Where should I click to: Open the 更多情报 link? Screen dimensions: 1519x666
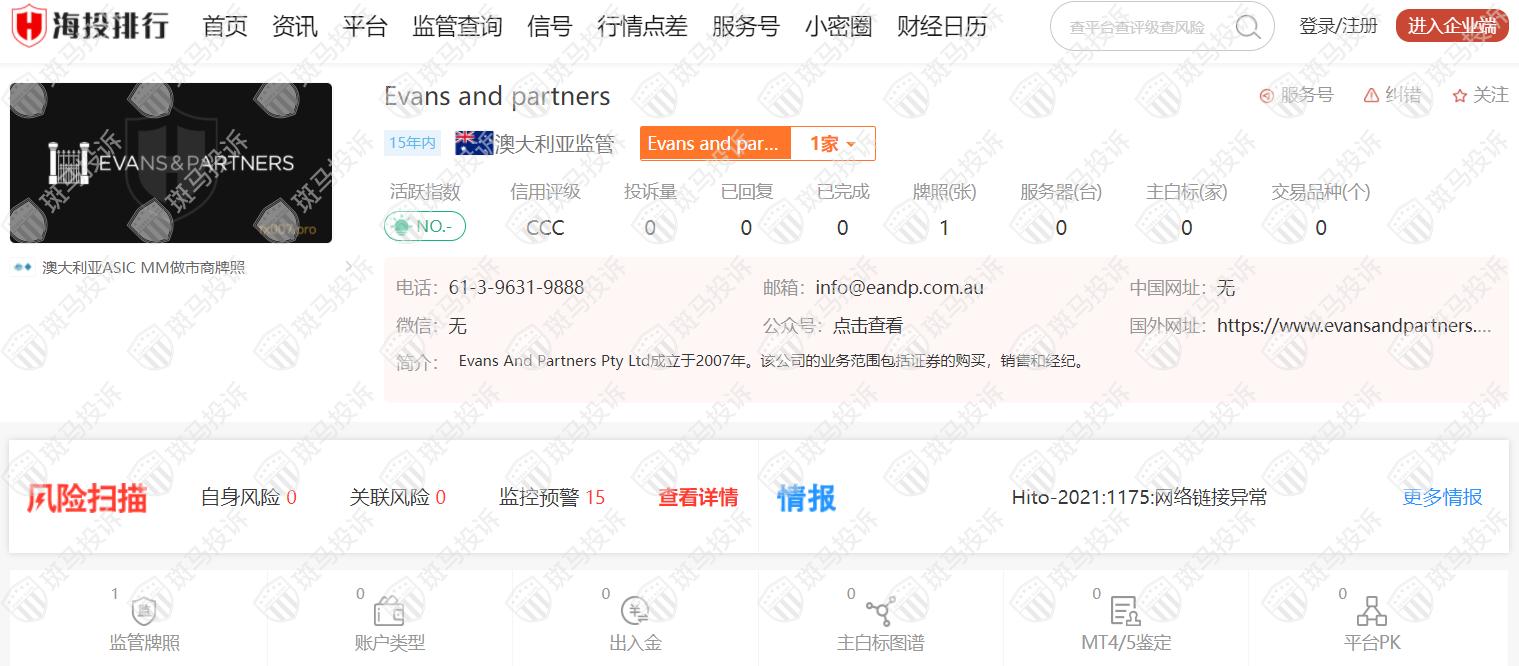pyautogui.click(x=1442, y=497)
